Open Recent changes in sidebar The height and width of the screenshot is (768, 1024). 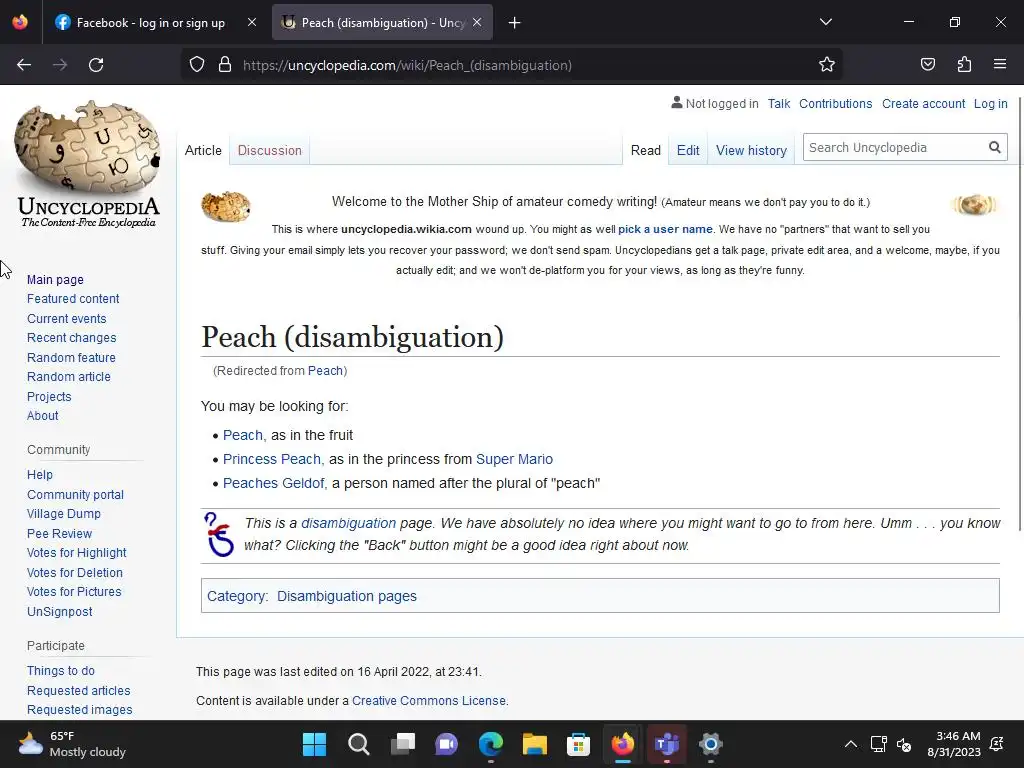coord(71,338)
